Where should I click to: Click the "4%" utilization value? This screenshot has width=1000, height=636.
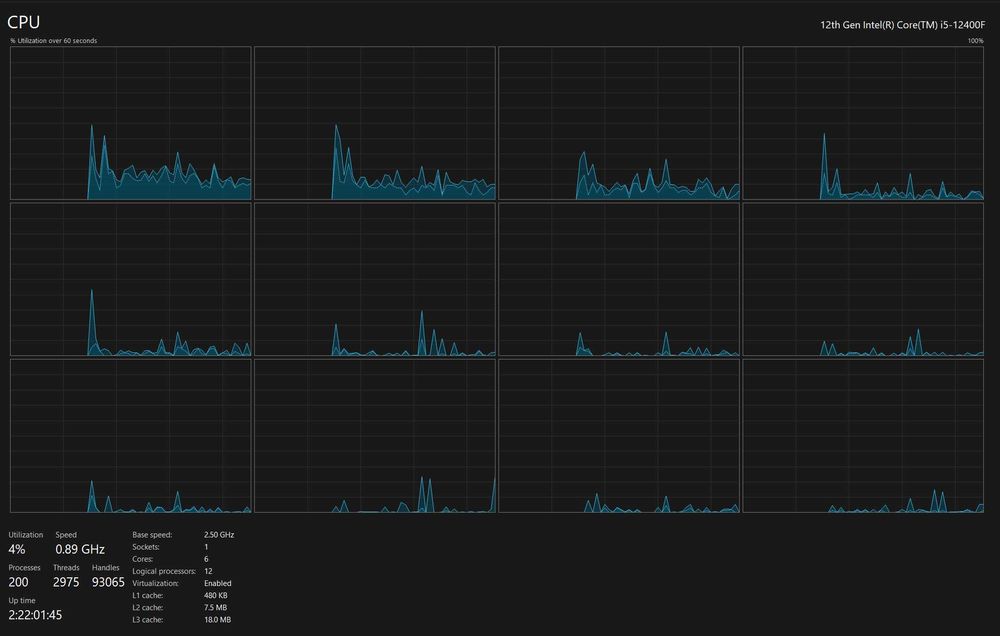(x=17, y=549)
